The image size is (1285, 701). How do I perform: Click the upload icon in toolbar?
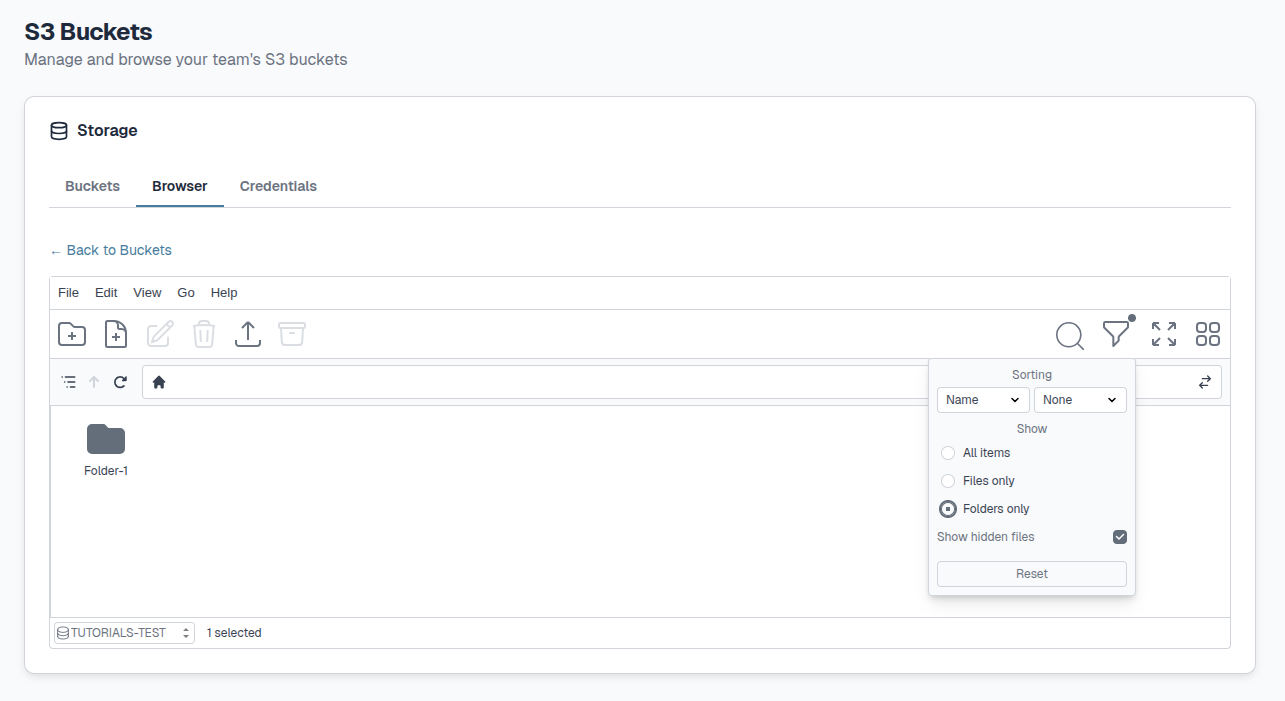click(248, 334)
